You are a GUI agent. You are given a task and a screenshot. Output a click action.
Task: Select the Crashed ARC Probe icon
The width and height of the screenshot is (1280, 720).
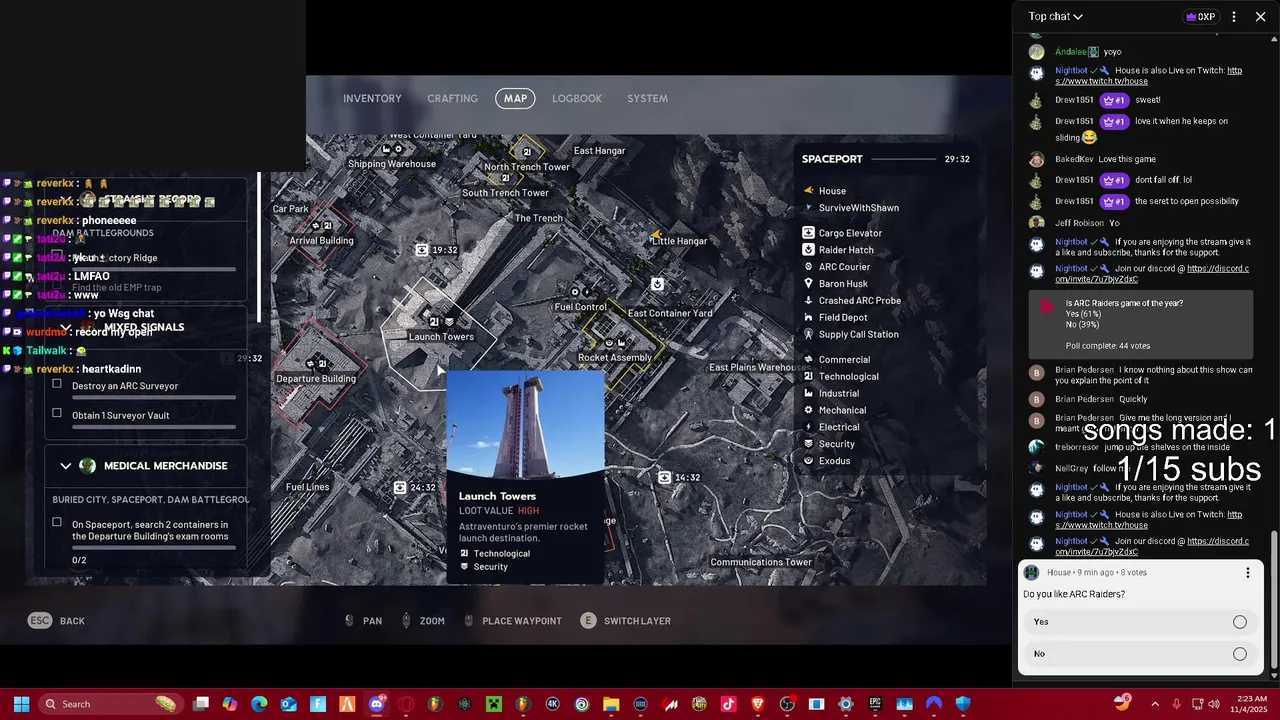[808, 300]
